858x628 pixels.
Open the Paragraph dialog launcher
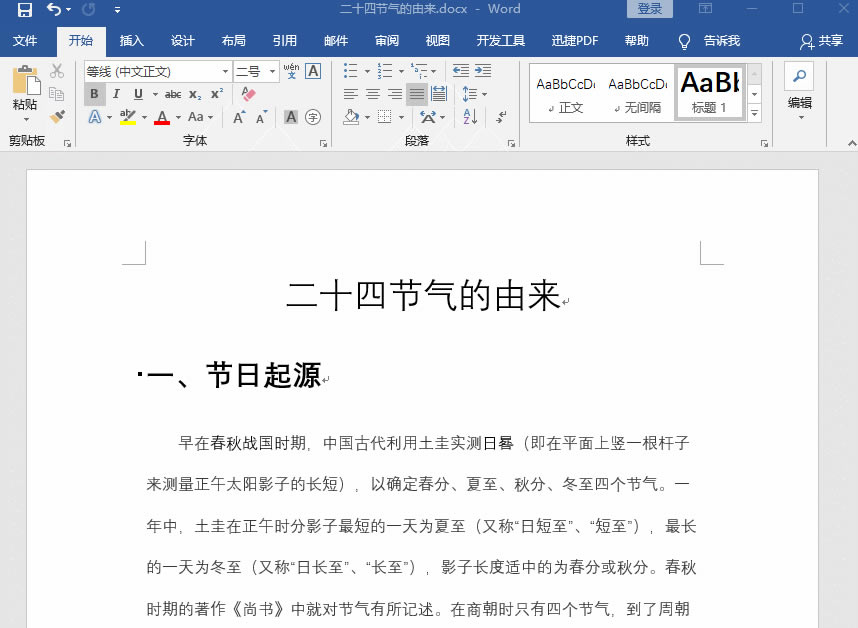(x=511, y=143)
